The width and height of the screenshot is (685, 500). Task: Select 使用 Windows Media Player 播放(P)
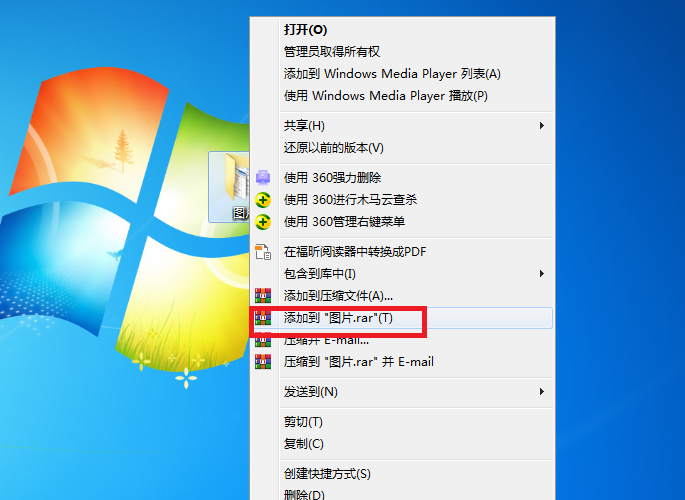click(x=402, y=95)
